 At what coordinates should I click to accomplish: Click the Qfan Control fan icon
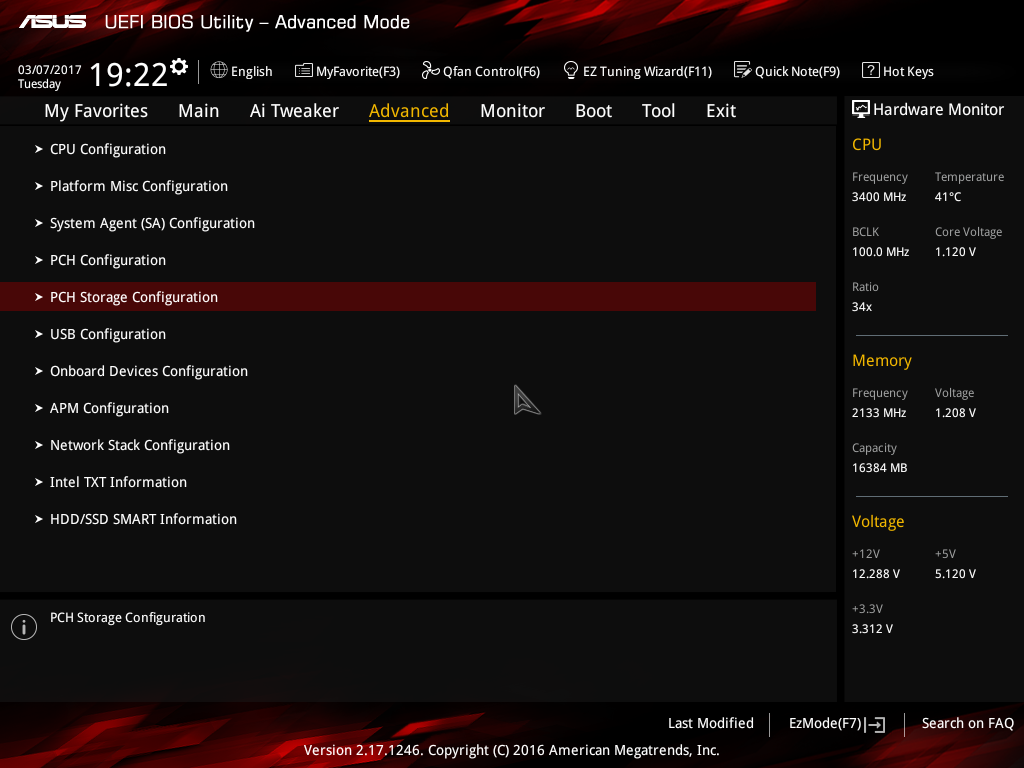430,70
